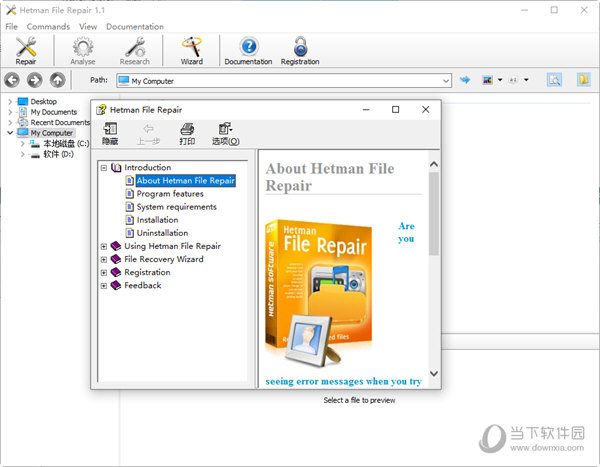
Task: Expand the My Documents tree node
Action: (10, 112)
